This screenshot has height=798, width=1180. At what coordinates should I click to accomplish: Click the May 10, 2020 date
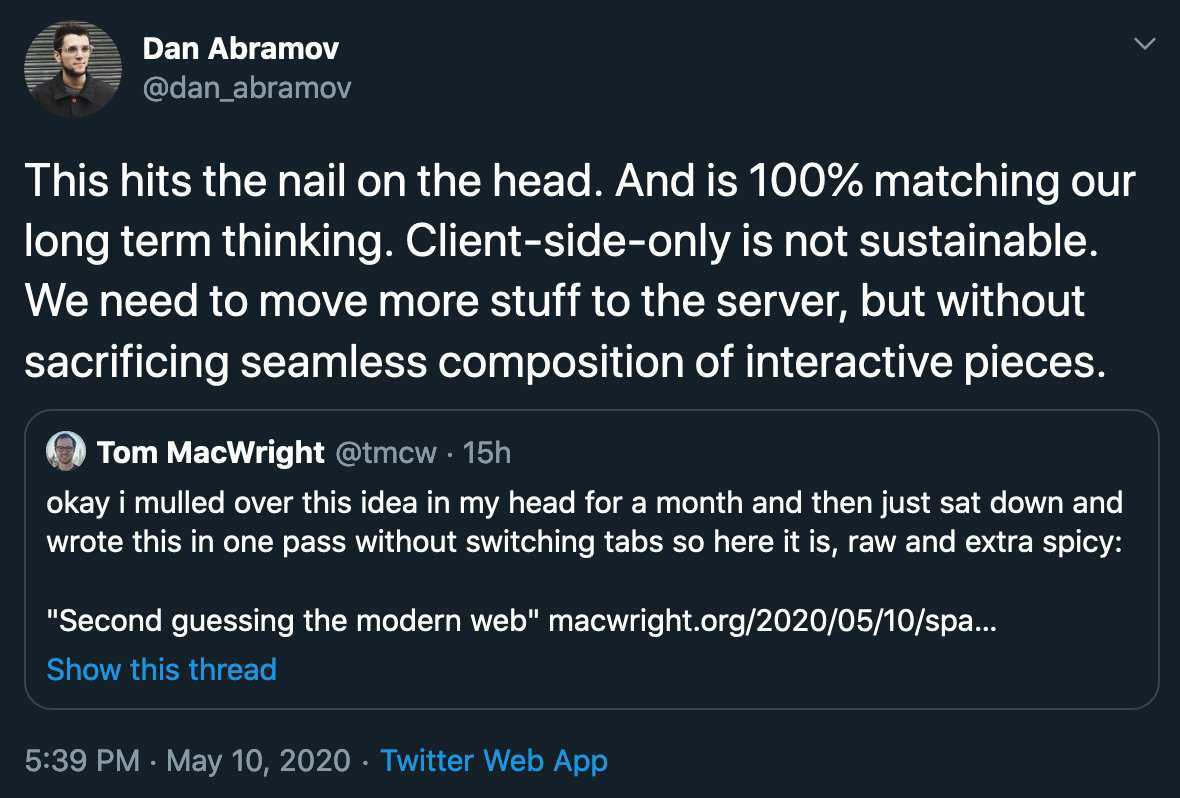click(258, 761)
